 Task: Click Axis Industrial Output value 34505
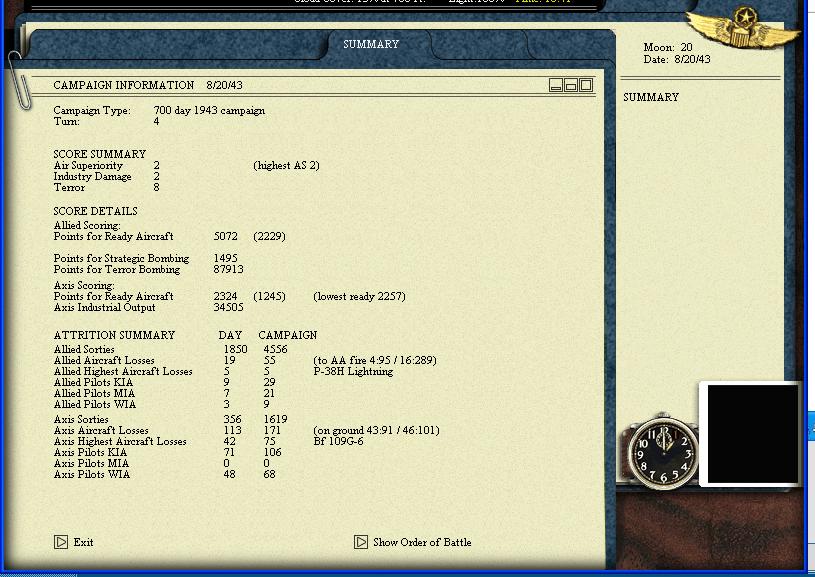228,307
